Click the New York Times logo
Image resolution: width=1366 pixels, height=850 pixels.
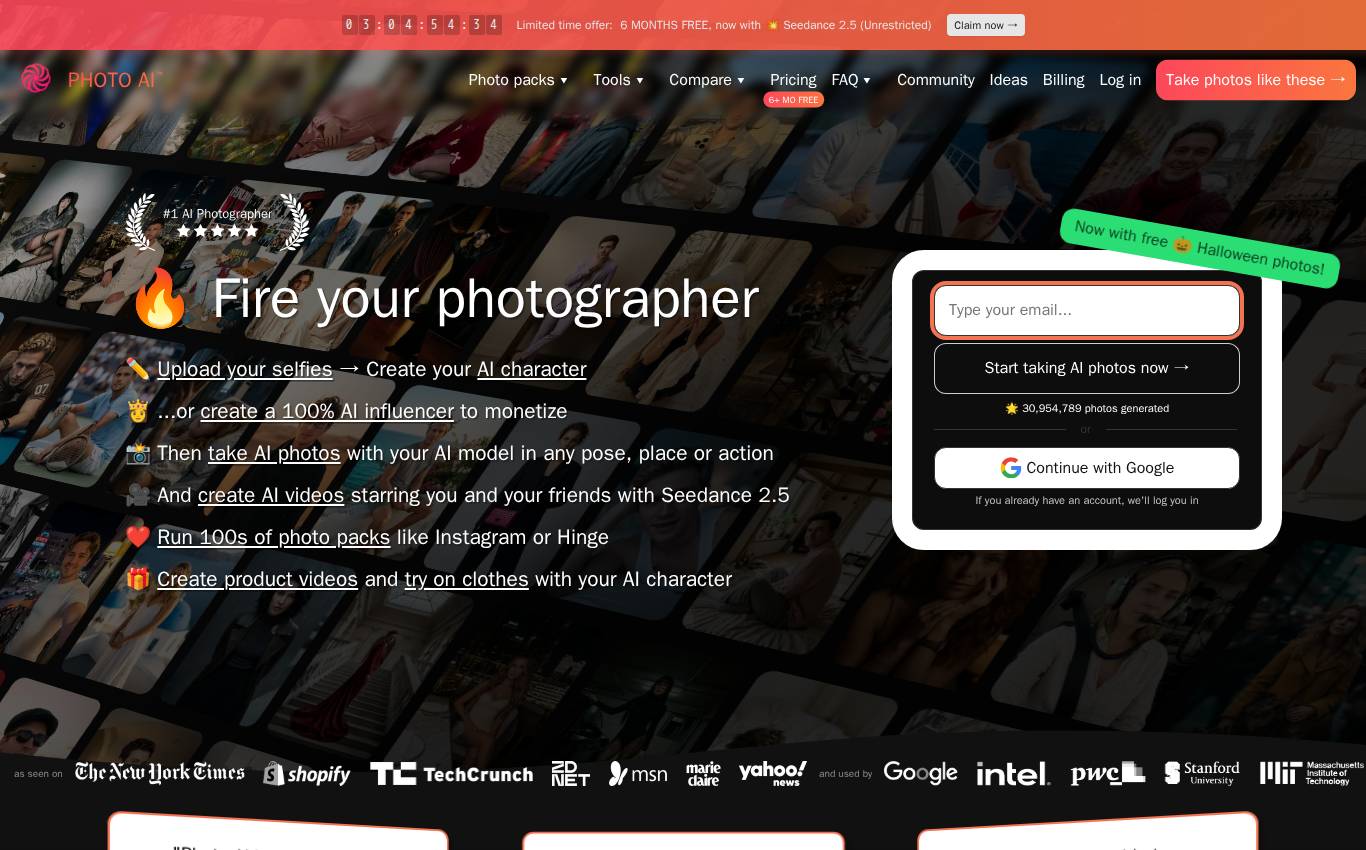point(160,773)
